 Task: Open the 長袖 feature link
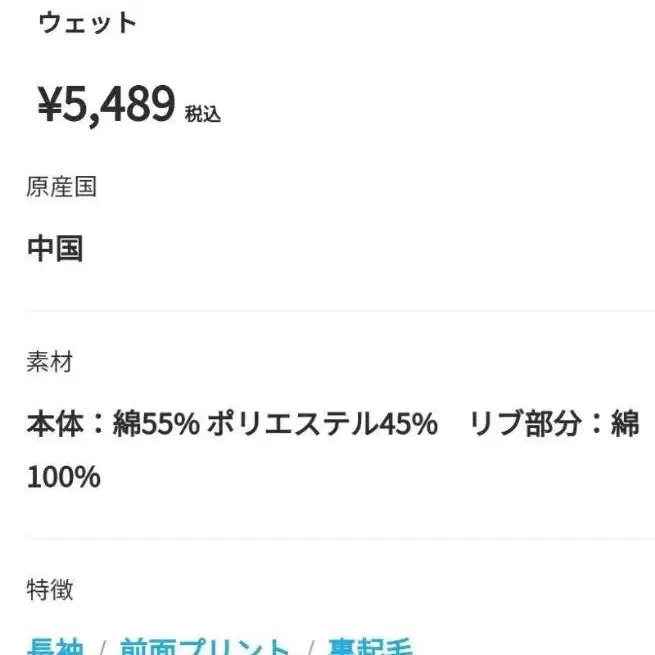[x=56, y=646]
